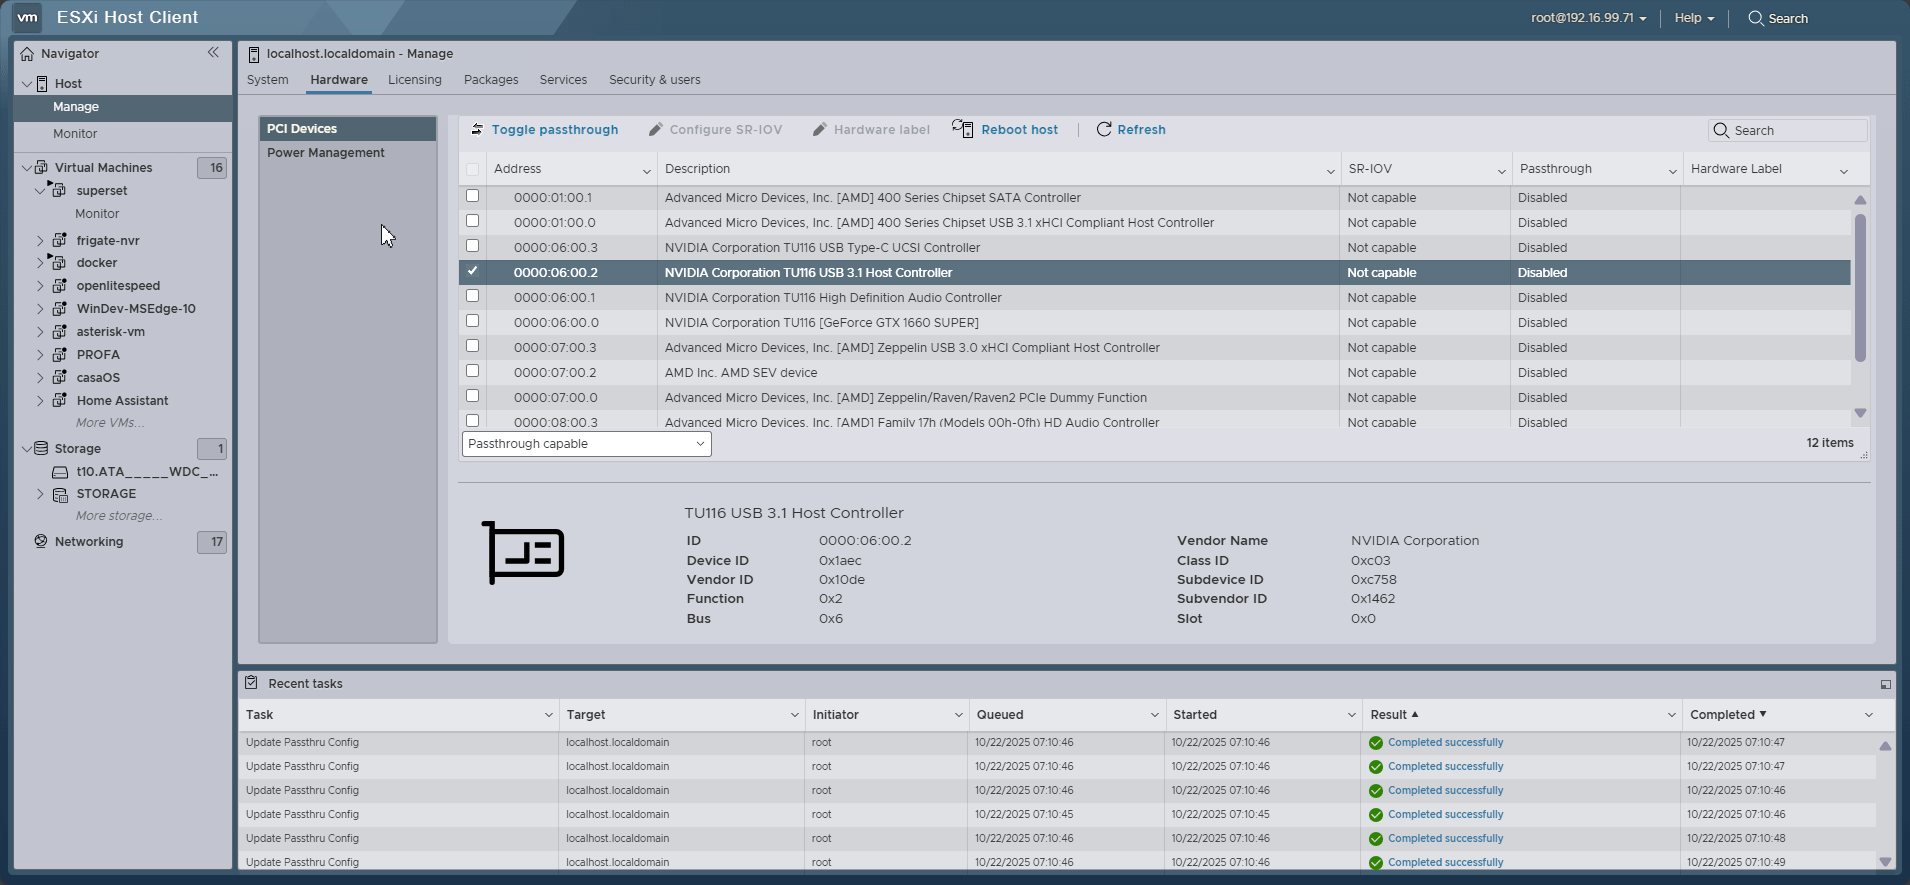Check the GeForce GTX 1660 SUPER row checkbox
This screenshot has height=885, width=1910.
(x=472, y=321)
